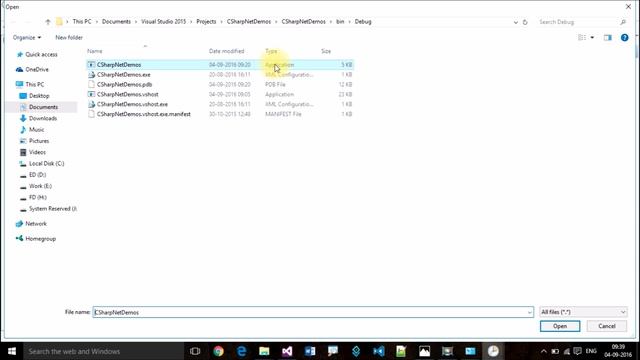Refresh the Debug folder listing
Screen dimensions: 640x360
(525, 22)
